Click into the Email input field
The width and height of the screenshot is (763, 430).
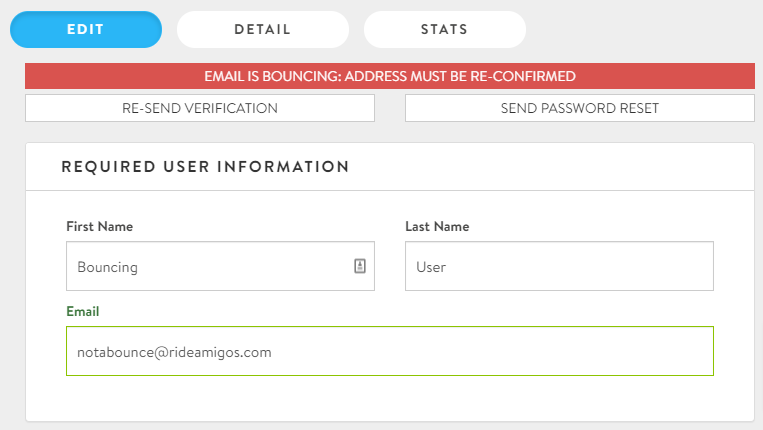(x=389, y=352)
